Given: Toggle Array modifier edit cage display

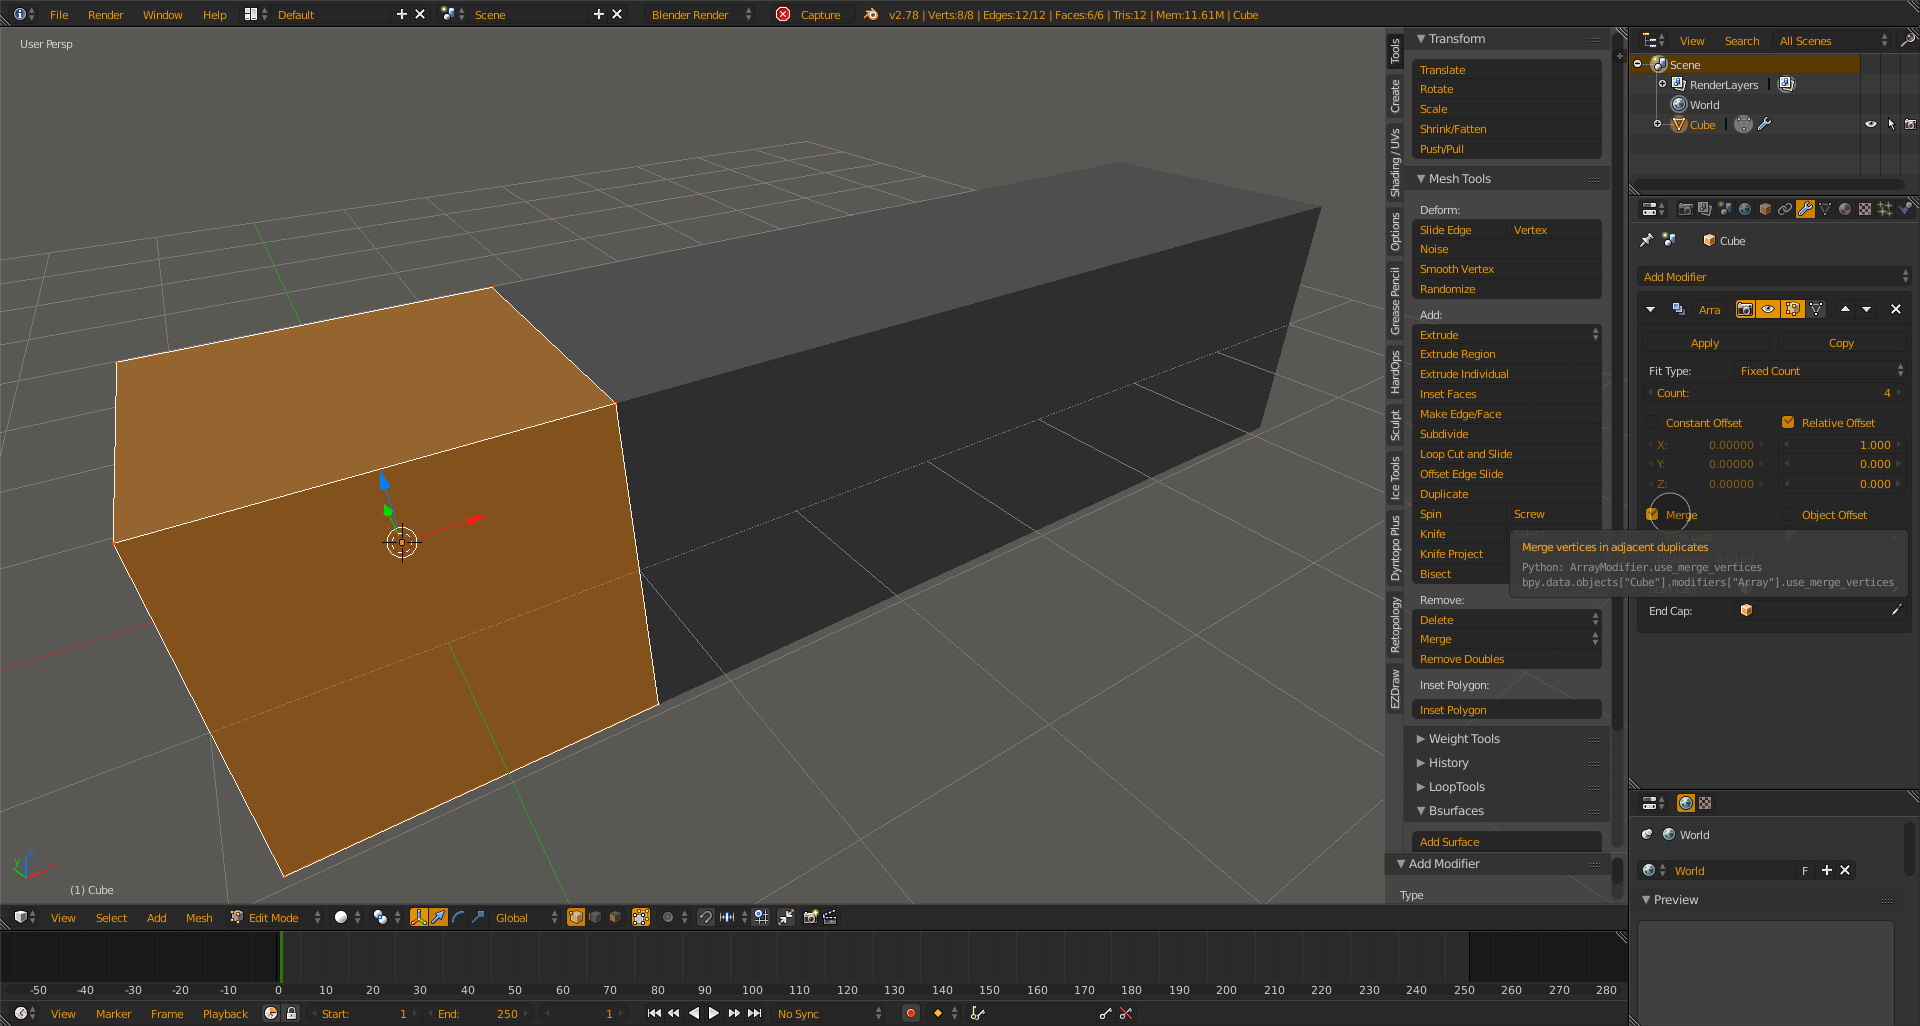Looking at the screenshot, I should click(1816, 309).
